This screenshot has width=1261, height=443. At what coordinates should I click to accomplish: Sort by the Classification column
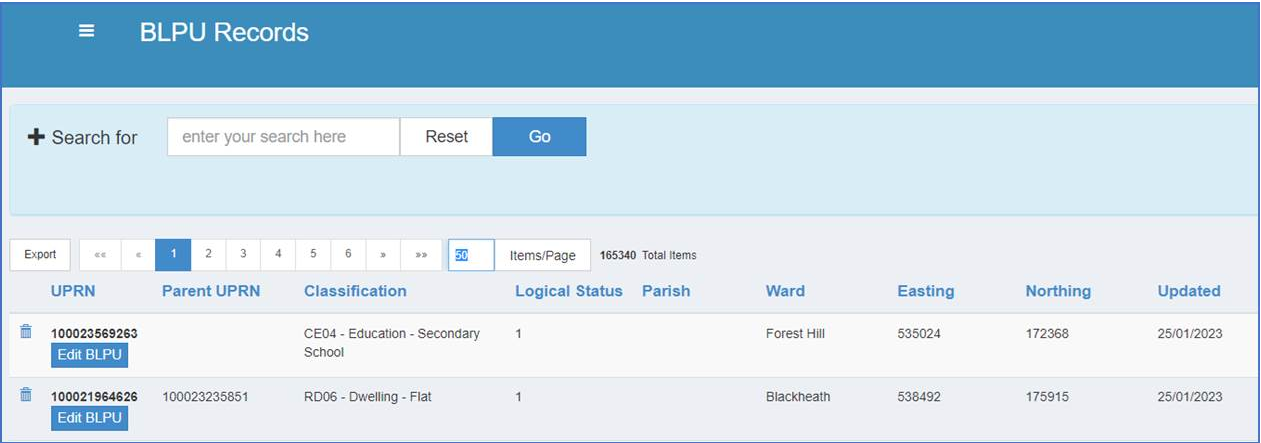pos(355,291)
